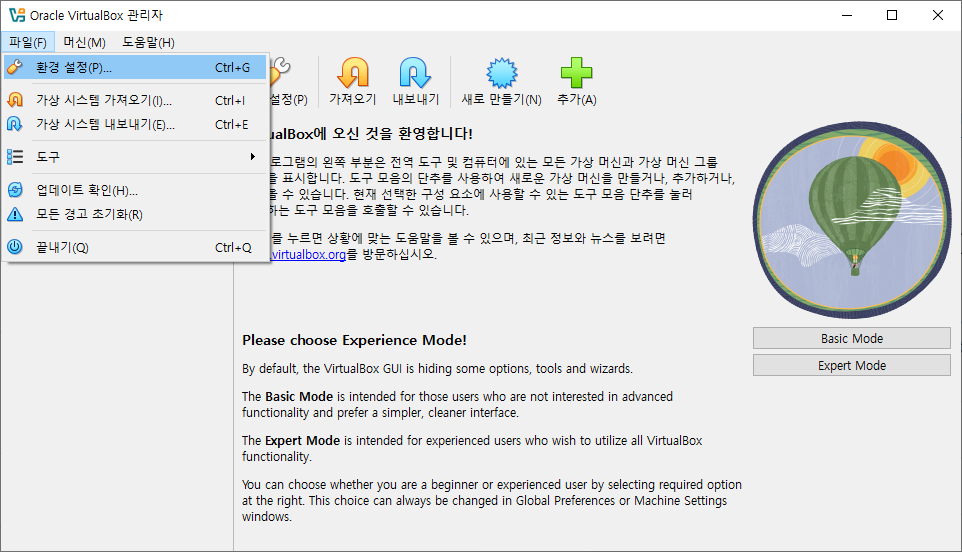Click the green plus 추가(A) toolbar icon
This screenshot has height=552, width=962.
[577, 73]
